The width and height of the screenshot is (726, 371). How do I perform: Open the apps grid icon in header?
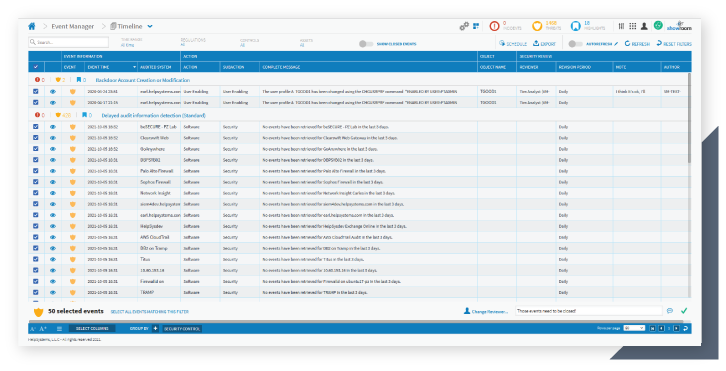click(x=632, y=26)
